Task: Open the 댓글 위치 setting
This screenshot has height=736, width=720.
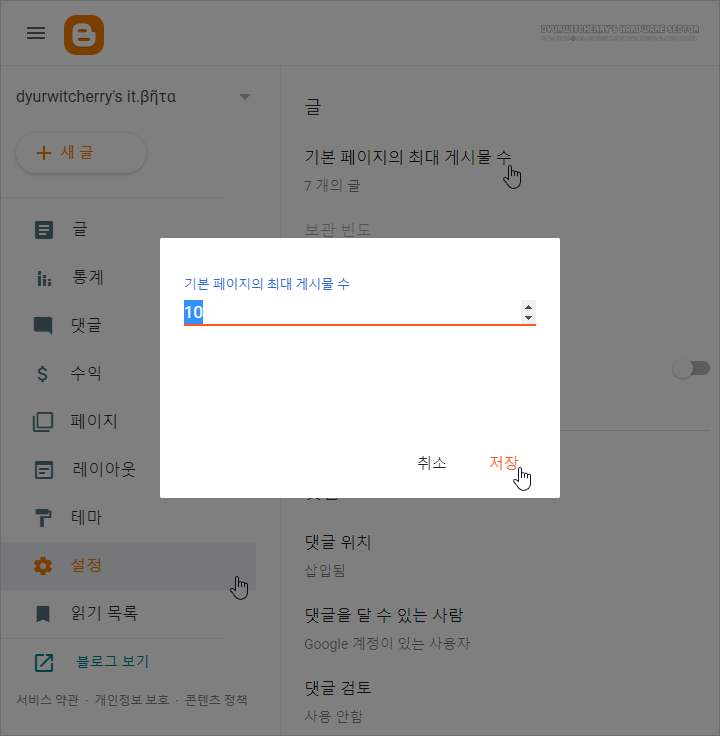Action: click(338, 542)
